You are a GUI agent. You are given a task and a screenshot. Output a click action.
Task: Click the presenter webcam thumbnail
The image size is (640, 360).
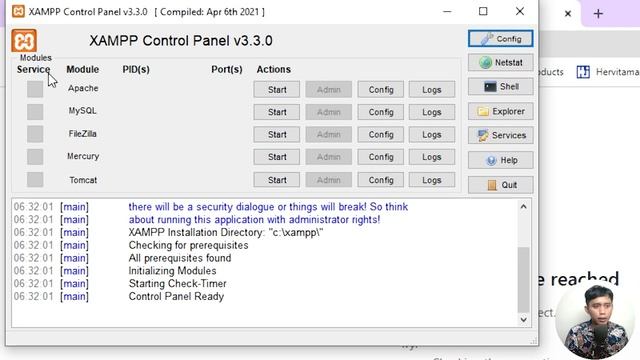595,321
